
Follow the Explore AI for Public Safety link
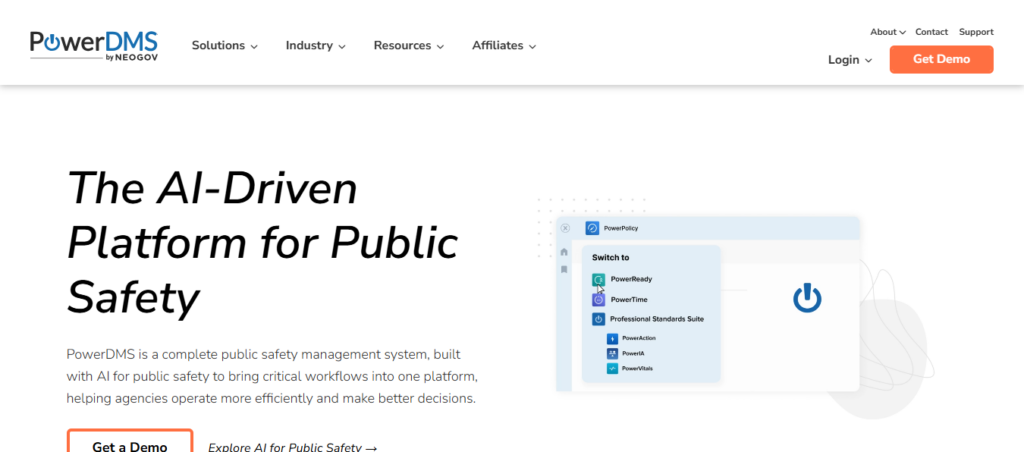tap(292, 447)
